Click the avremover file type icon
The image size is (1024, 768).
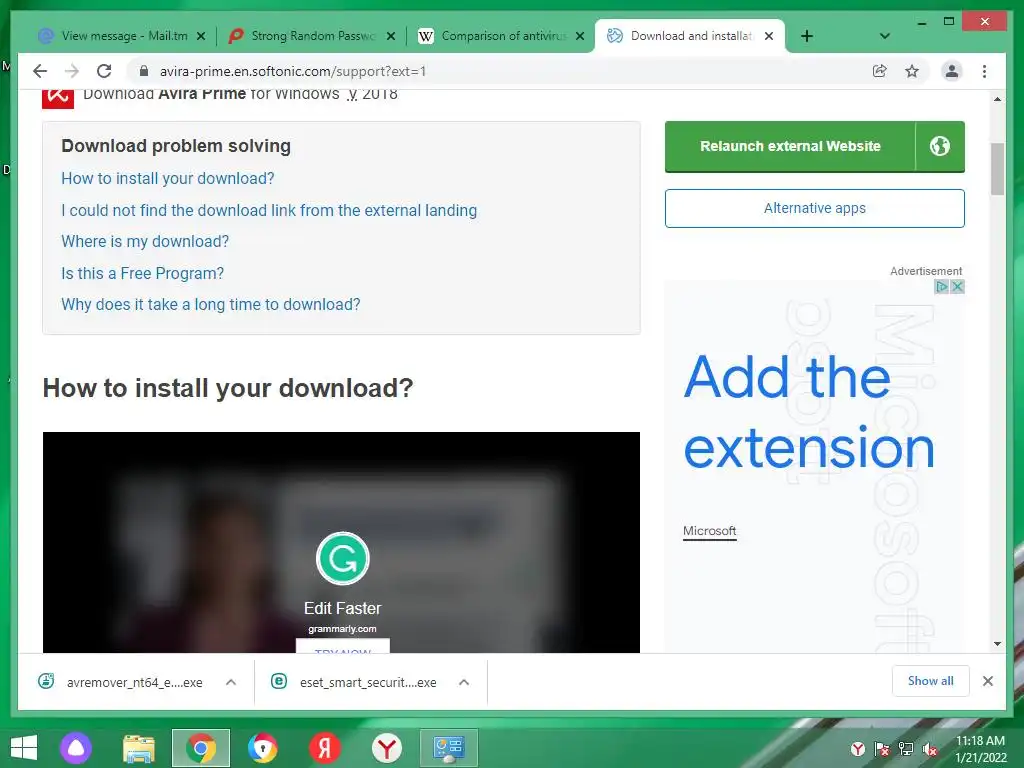[46, 681]
